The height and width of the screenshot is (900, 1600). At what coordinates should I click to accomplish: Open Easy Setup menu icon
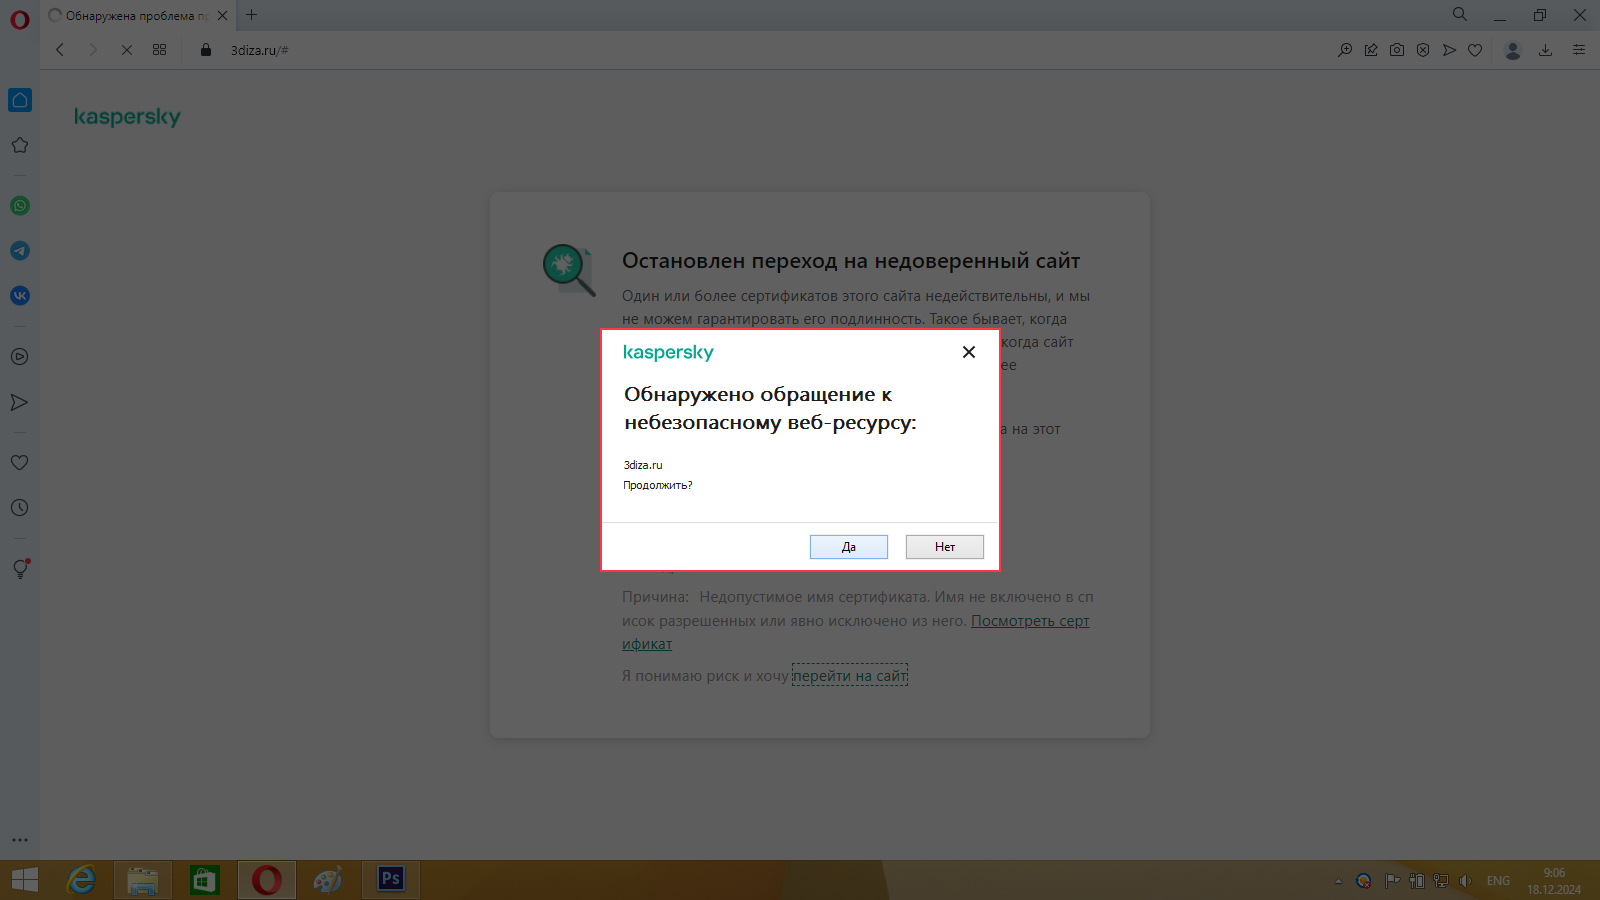tap(1579, 50)
